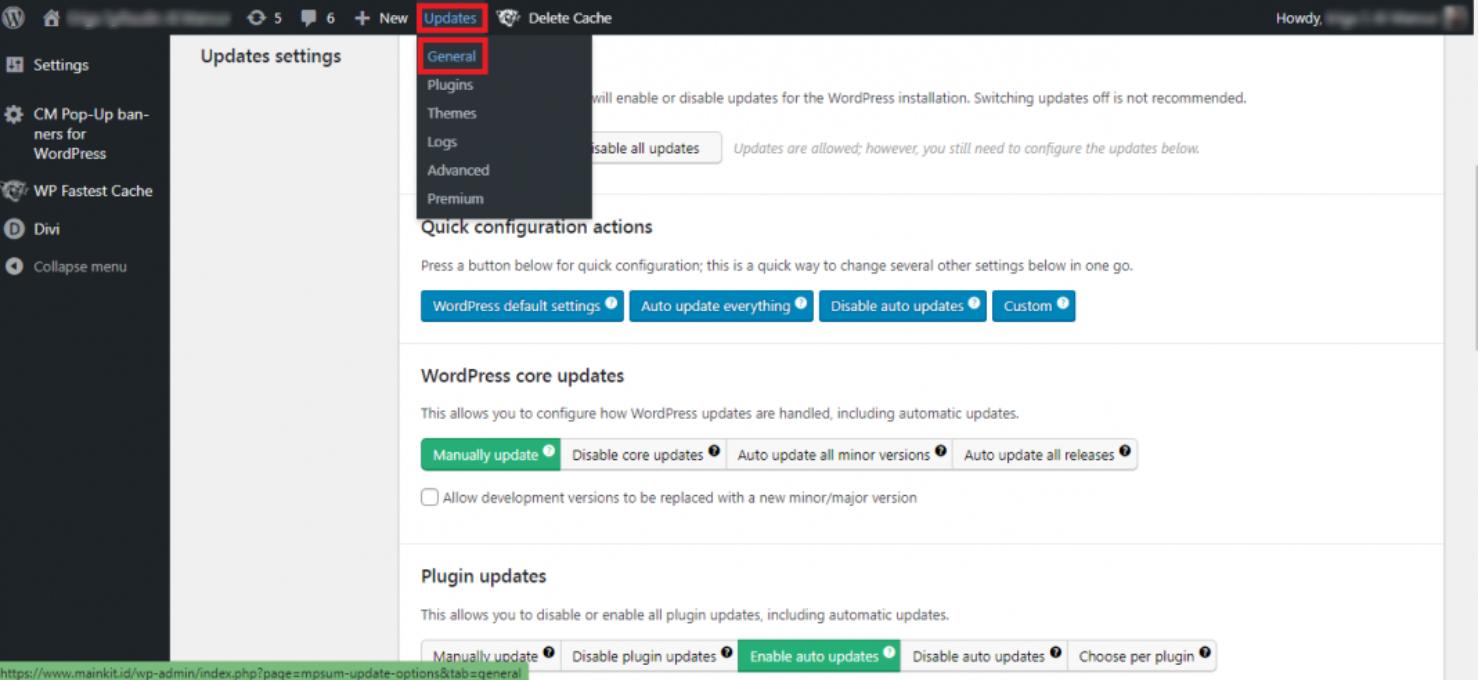Viewport: 1478px width, 680px height.
Task: Open help tooltip on Choose per plugin
Action: click(1205, 653)
